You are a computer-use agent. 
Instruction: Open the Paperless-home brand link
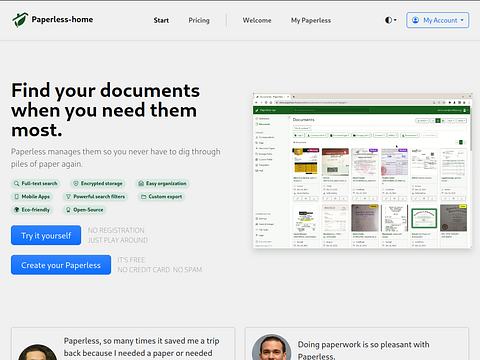tap(53, 20)
